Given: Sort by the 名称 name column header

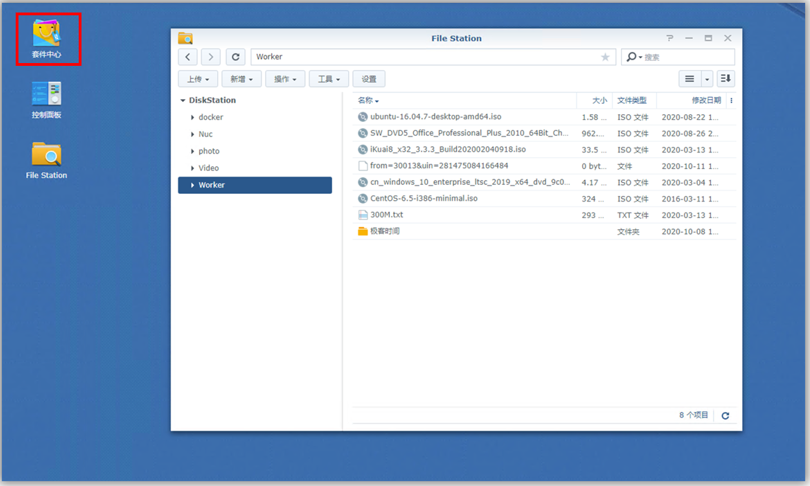Looking at the screenshot, I should pos(464,101).
